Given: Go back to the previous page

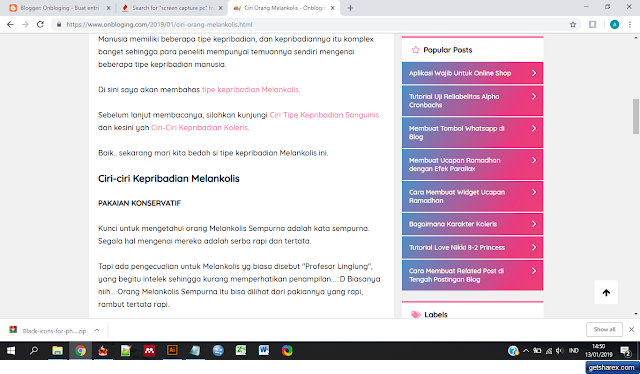Looking at the screenshot, I should [x=10, y=24].
